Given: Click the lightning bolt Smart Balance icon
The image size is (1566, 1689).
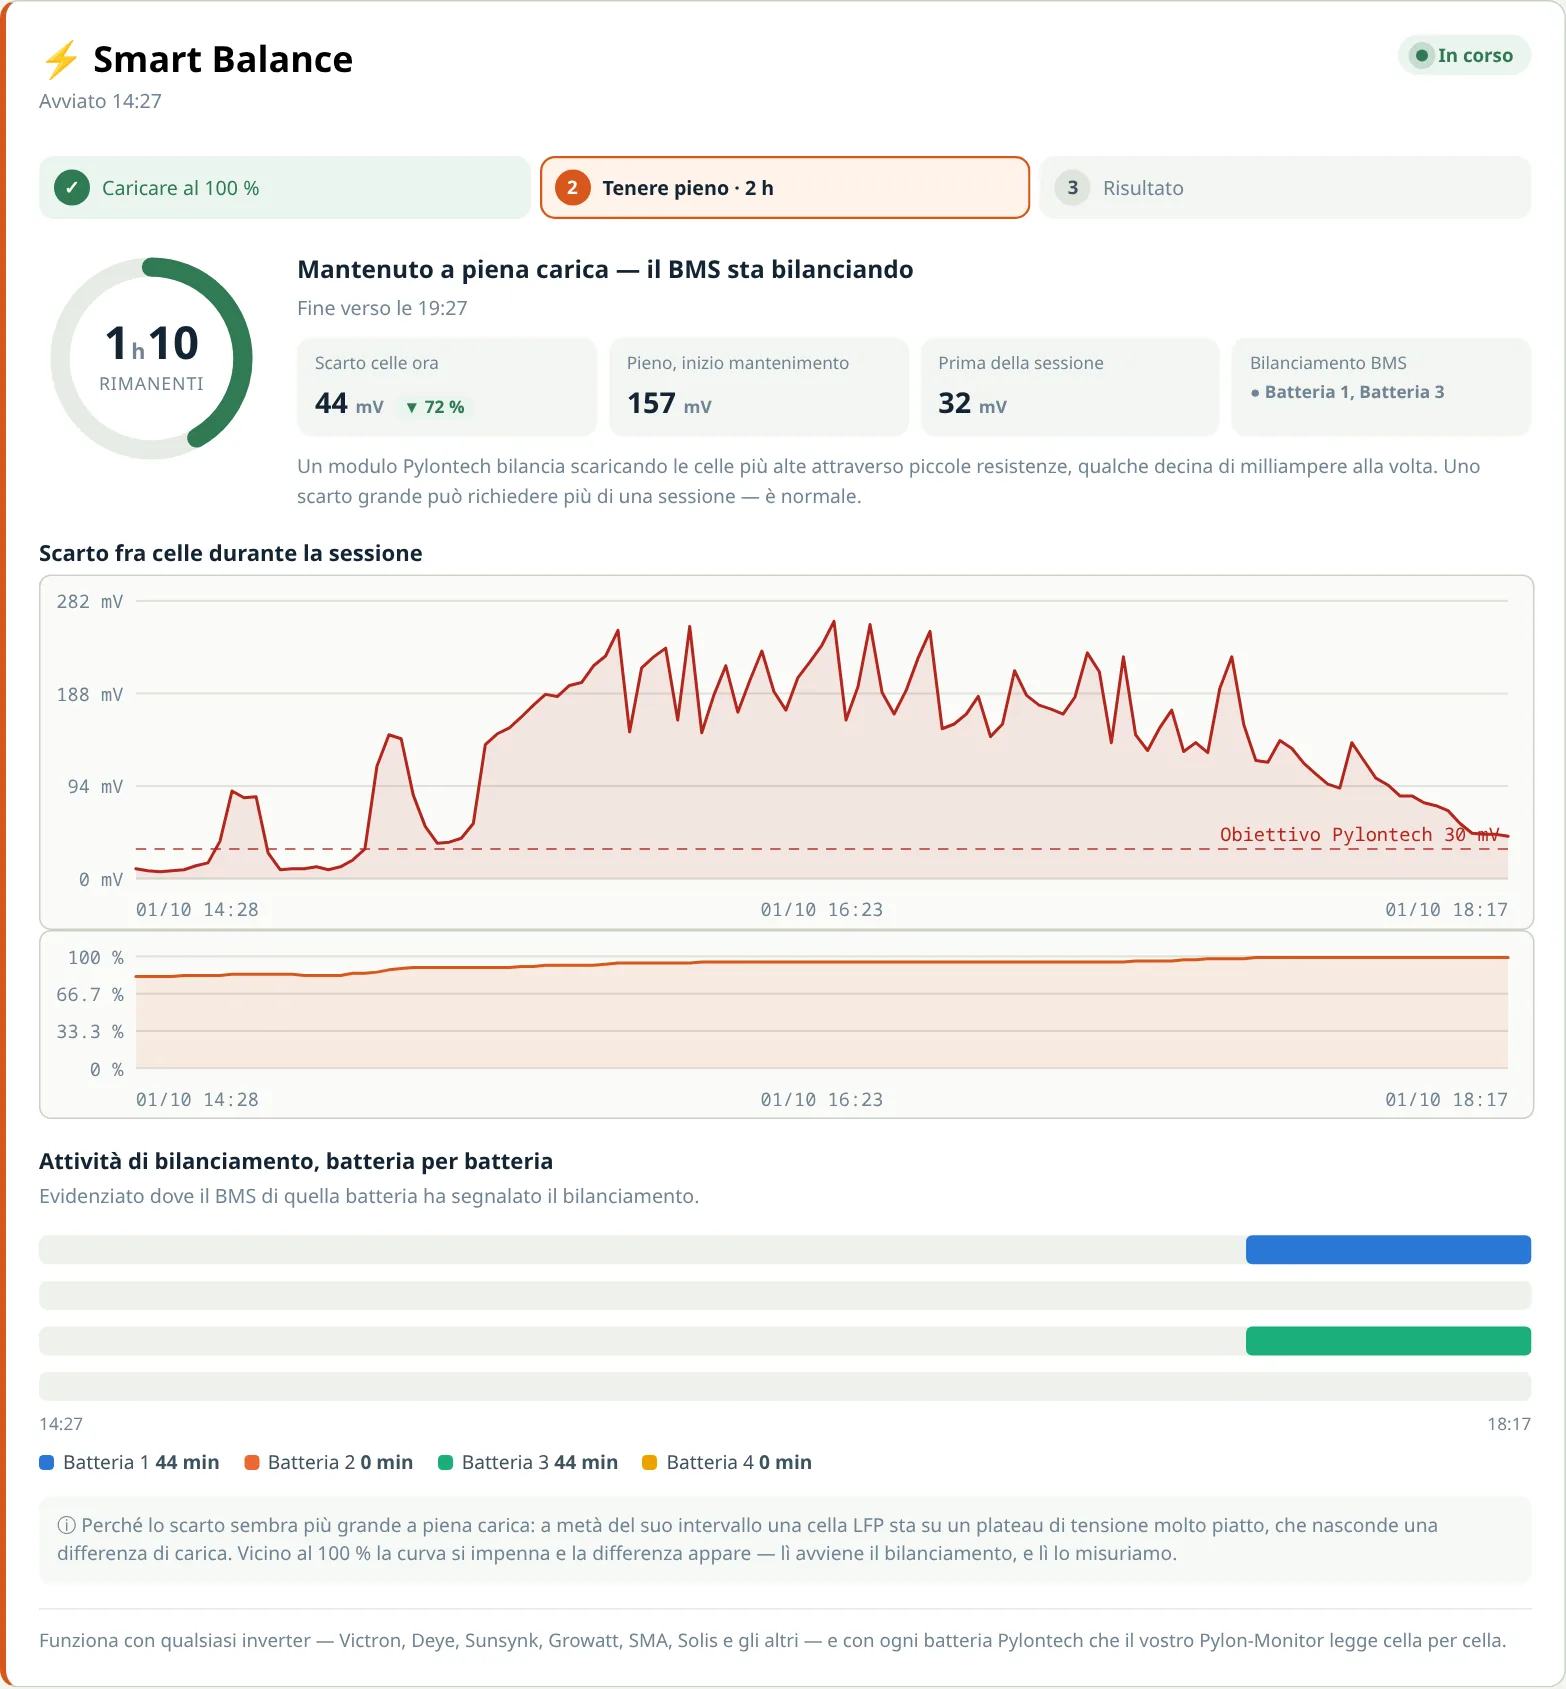Looking at the screenshot, I should click(x=61, y=59).
